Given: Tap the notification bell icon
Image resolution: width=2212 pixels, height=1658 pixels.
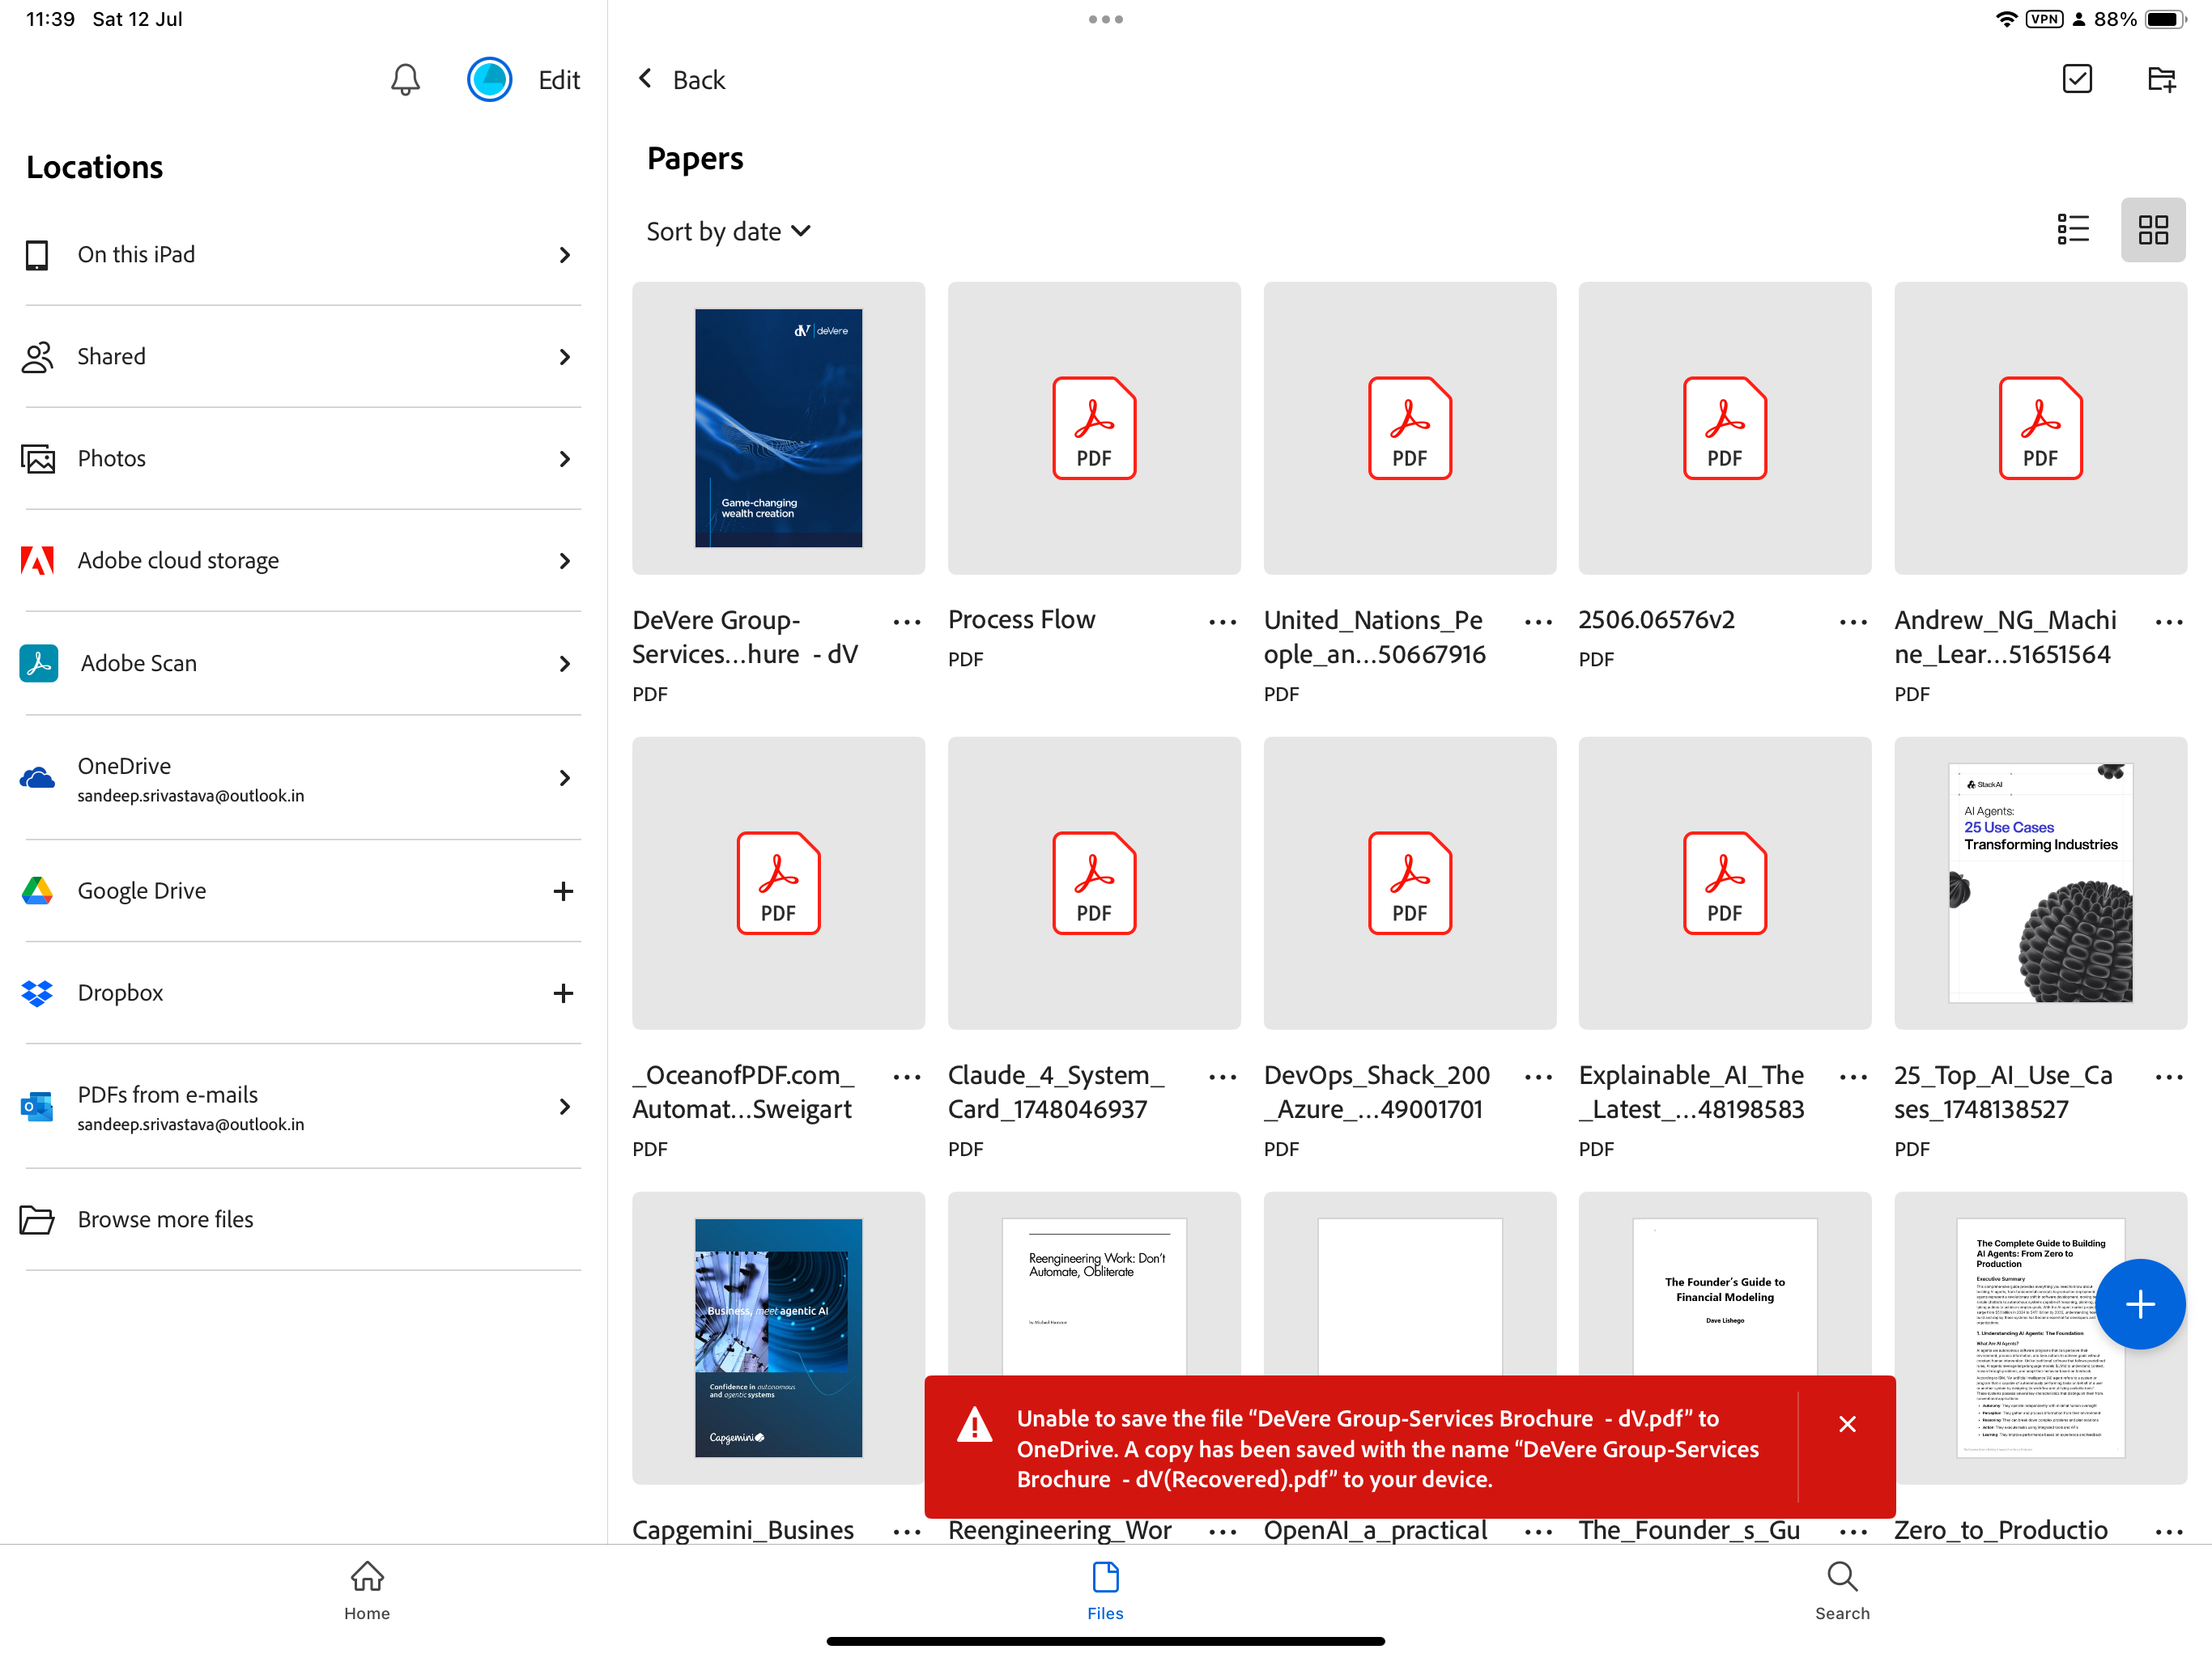Looking at the screenshot, I should coord(404,80).
